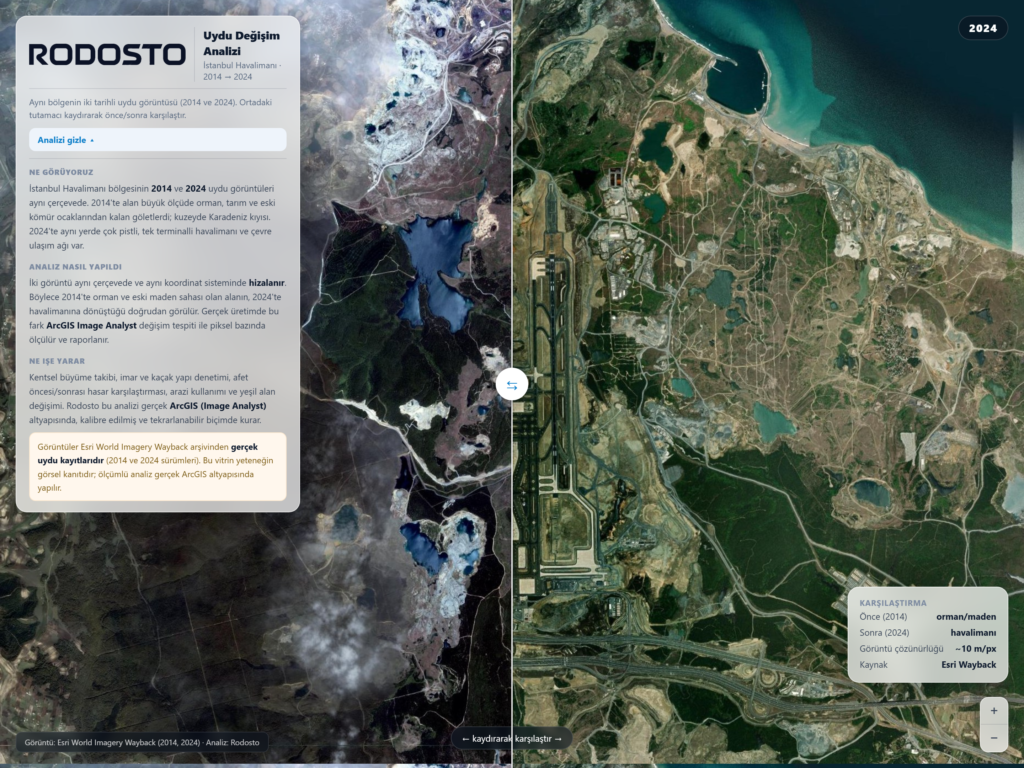Click the 2024 year badge
Image resolution: width=1024 pixels, height=768 pixels.
coord(983,28)
